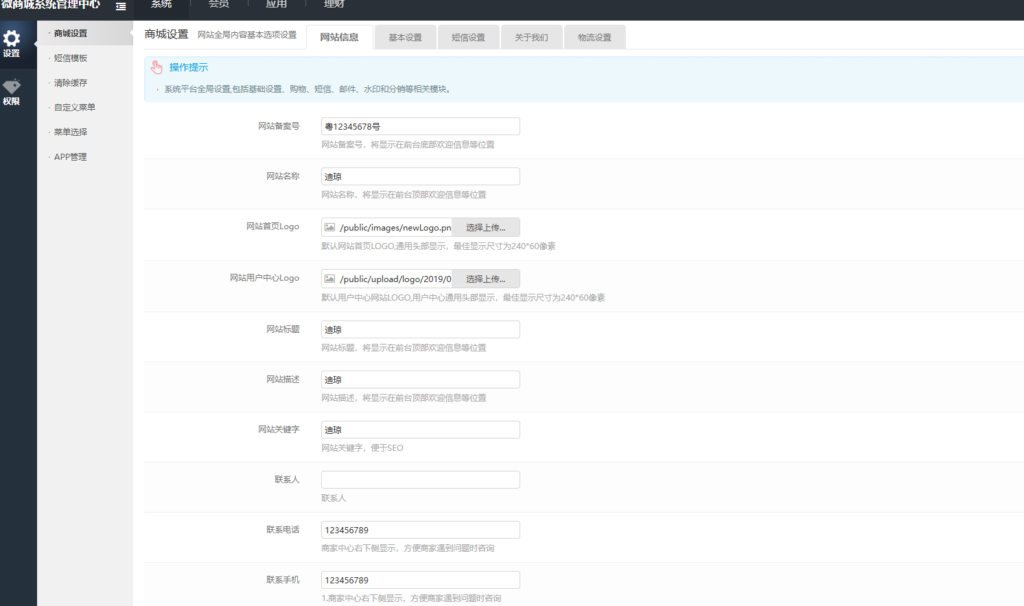Click 选择上传 button for 网站首页Logo
This screenshot has width=1024, height=606.
[x=486, y=227]
